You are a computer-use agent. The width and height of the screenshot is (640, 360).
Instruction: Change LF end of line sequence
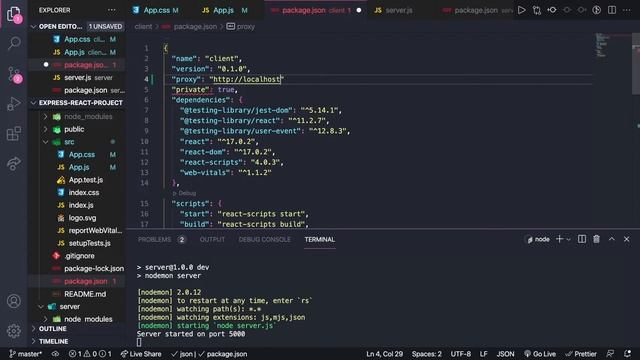click(x=483, y=354)
